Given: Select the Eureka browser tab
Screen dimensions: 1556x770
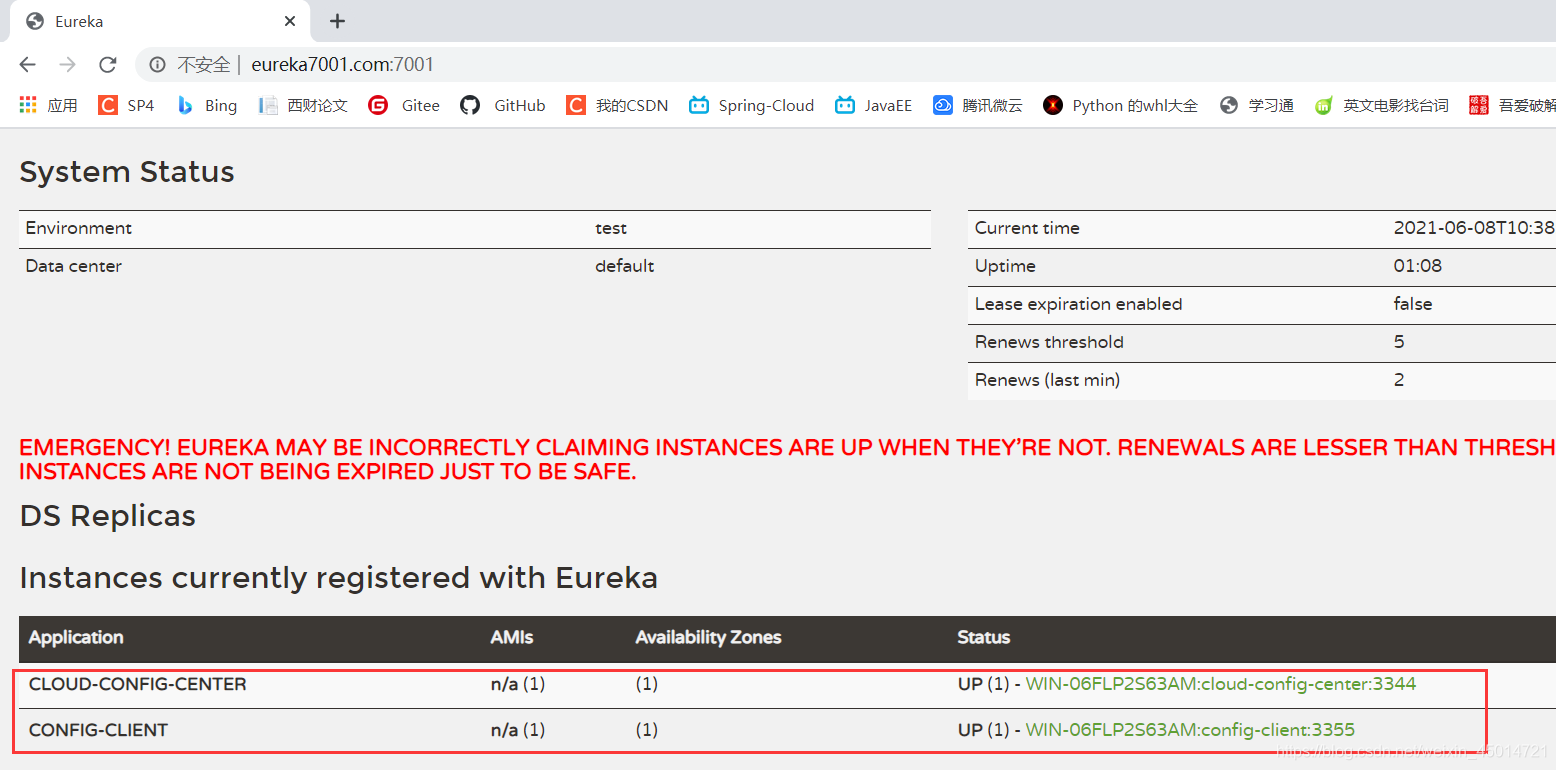Looking at the screenshot, I should (160, 21).
